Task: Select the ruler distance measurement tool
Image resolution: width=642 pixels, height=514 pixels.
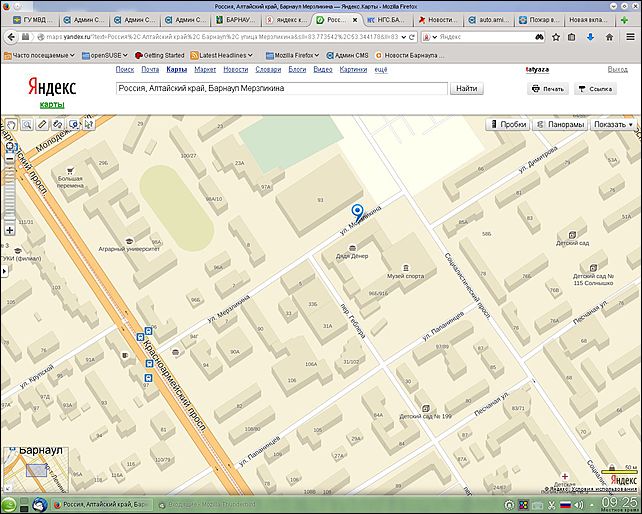Action: point(42,125)
